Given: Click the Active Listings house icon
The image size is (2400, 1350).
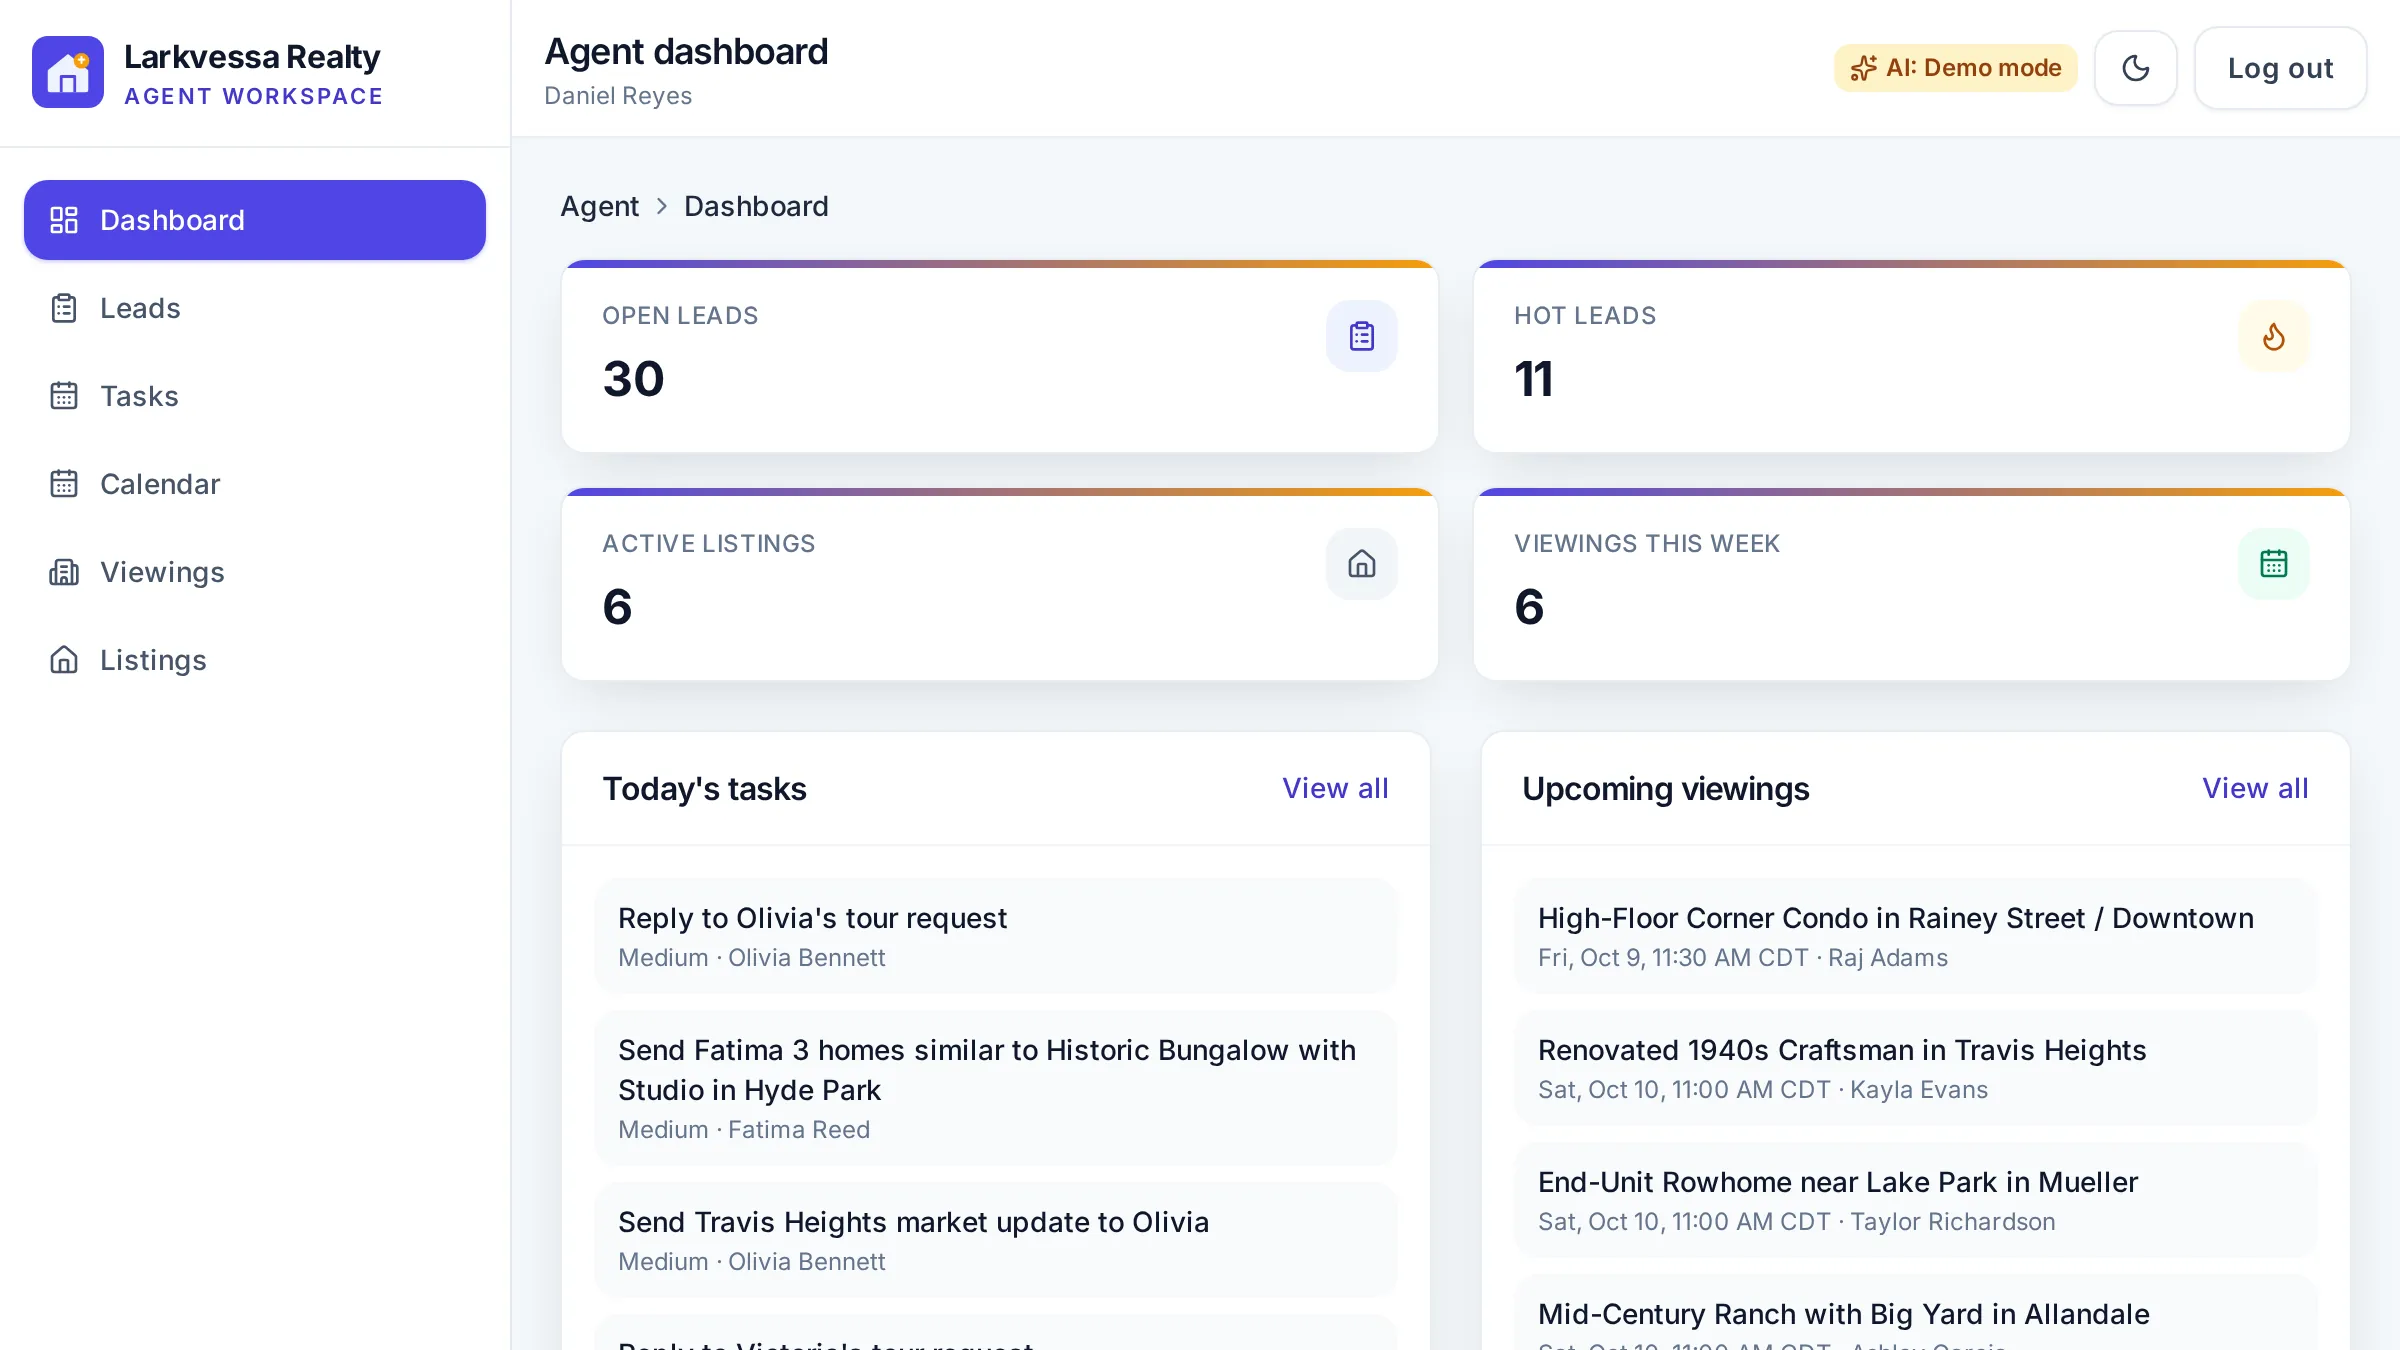Looking at the screenshot, I should pos(1362,564).
